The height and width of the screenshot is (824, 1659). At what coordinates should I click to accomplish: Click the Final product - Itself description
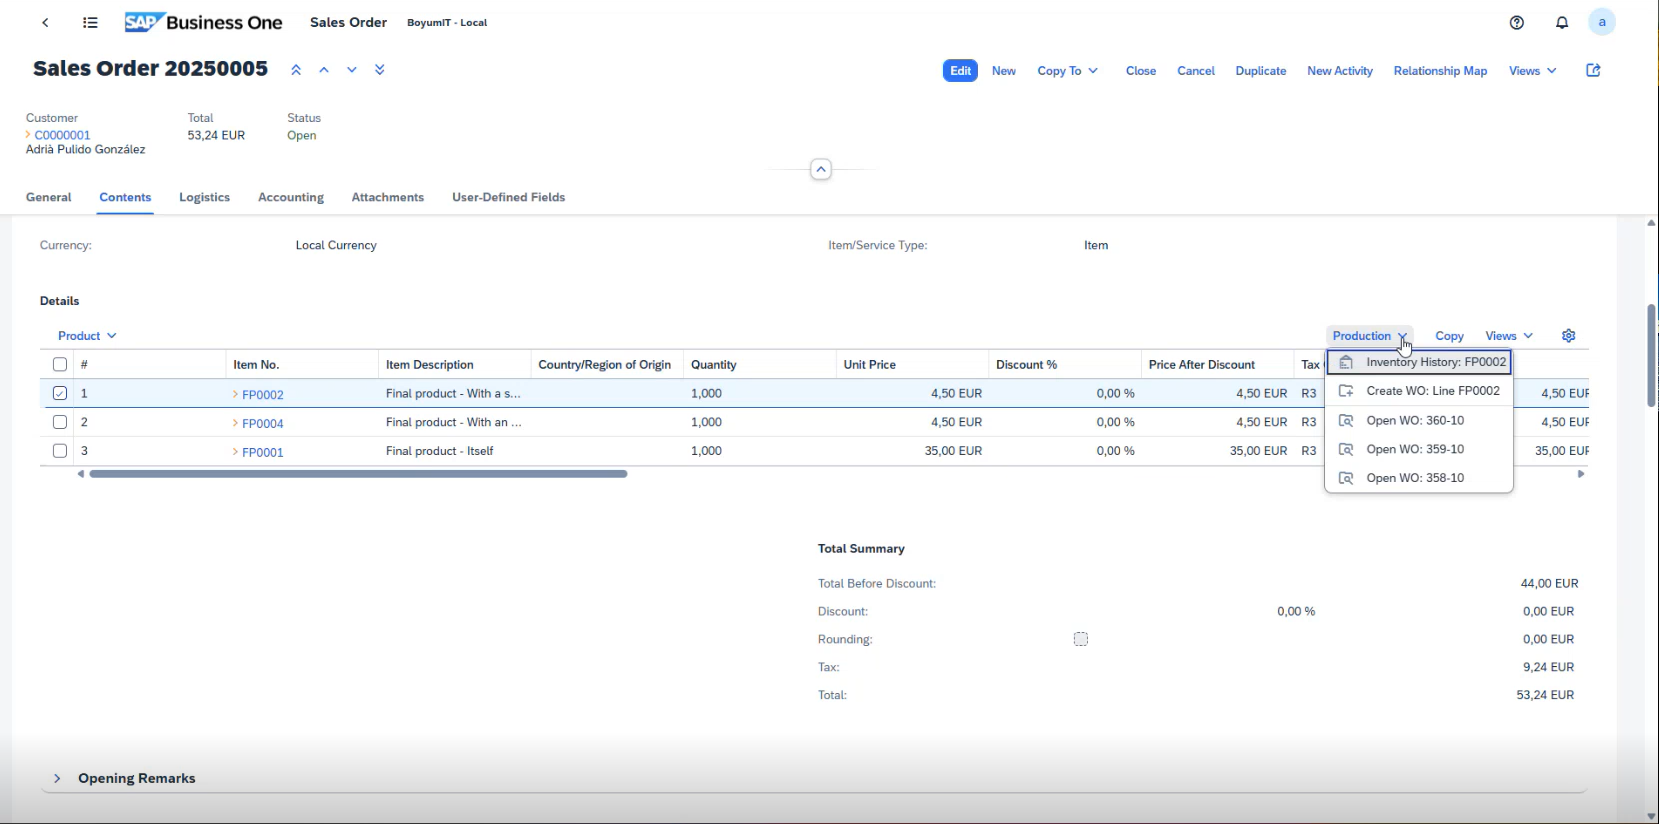tap(440, 451)
